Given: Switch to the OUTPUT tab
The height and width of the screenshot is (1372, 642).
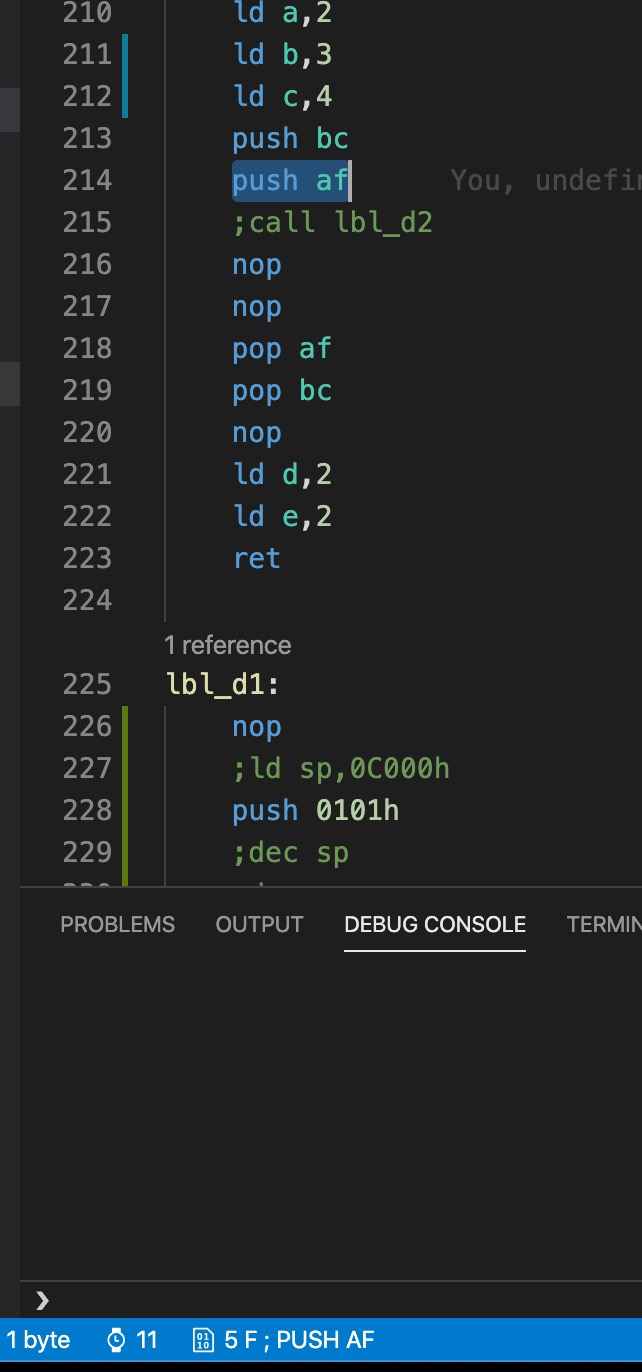Looking at the screenshot, I should pyautogui.click(x=259, y=925).
